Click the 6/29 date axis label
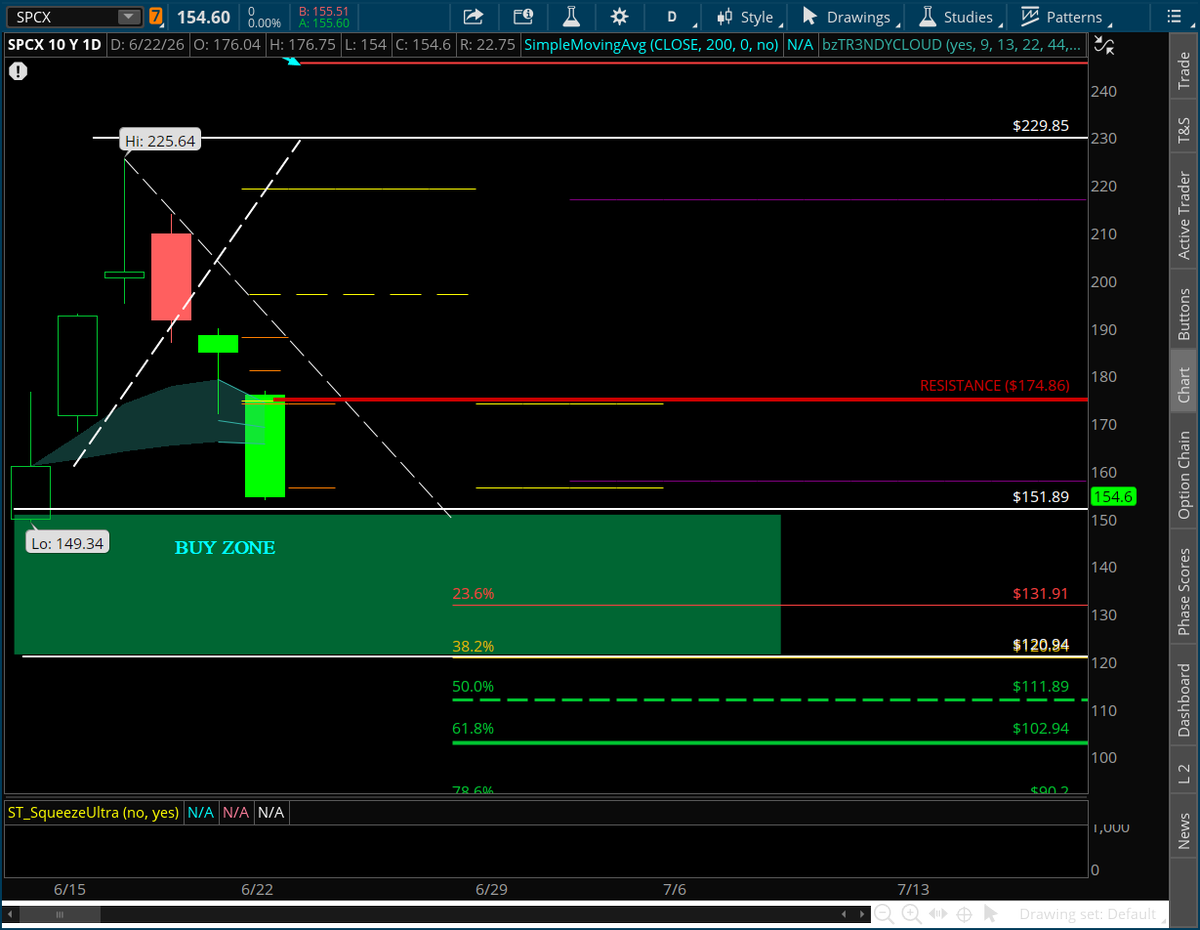Image resolution: width=1200 pixels, height=930 pixels. pos(493,890)
